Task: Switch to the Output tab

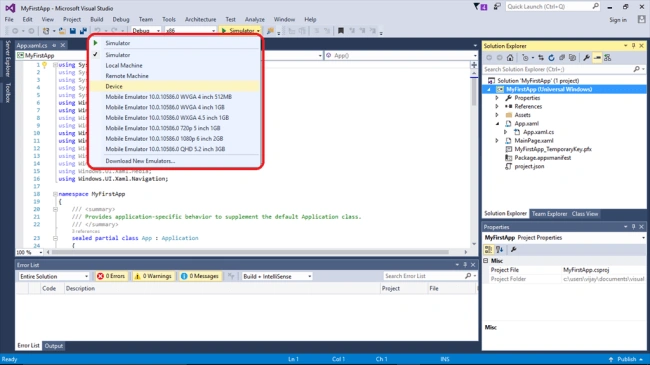Action: (x=53, y=346)
